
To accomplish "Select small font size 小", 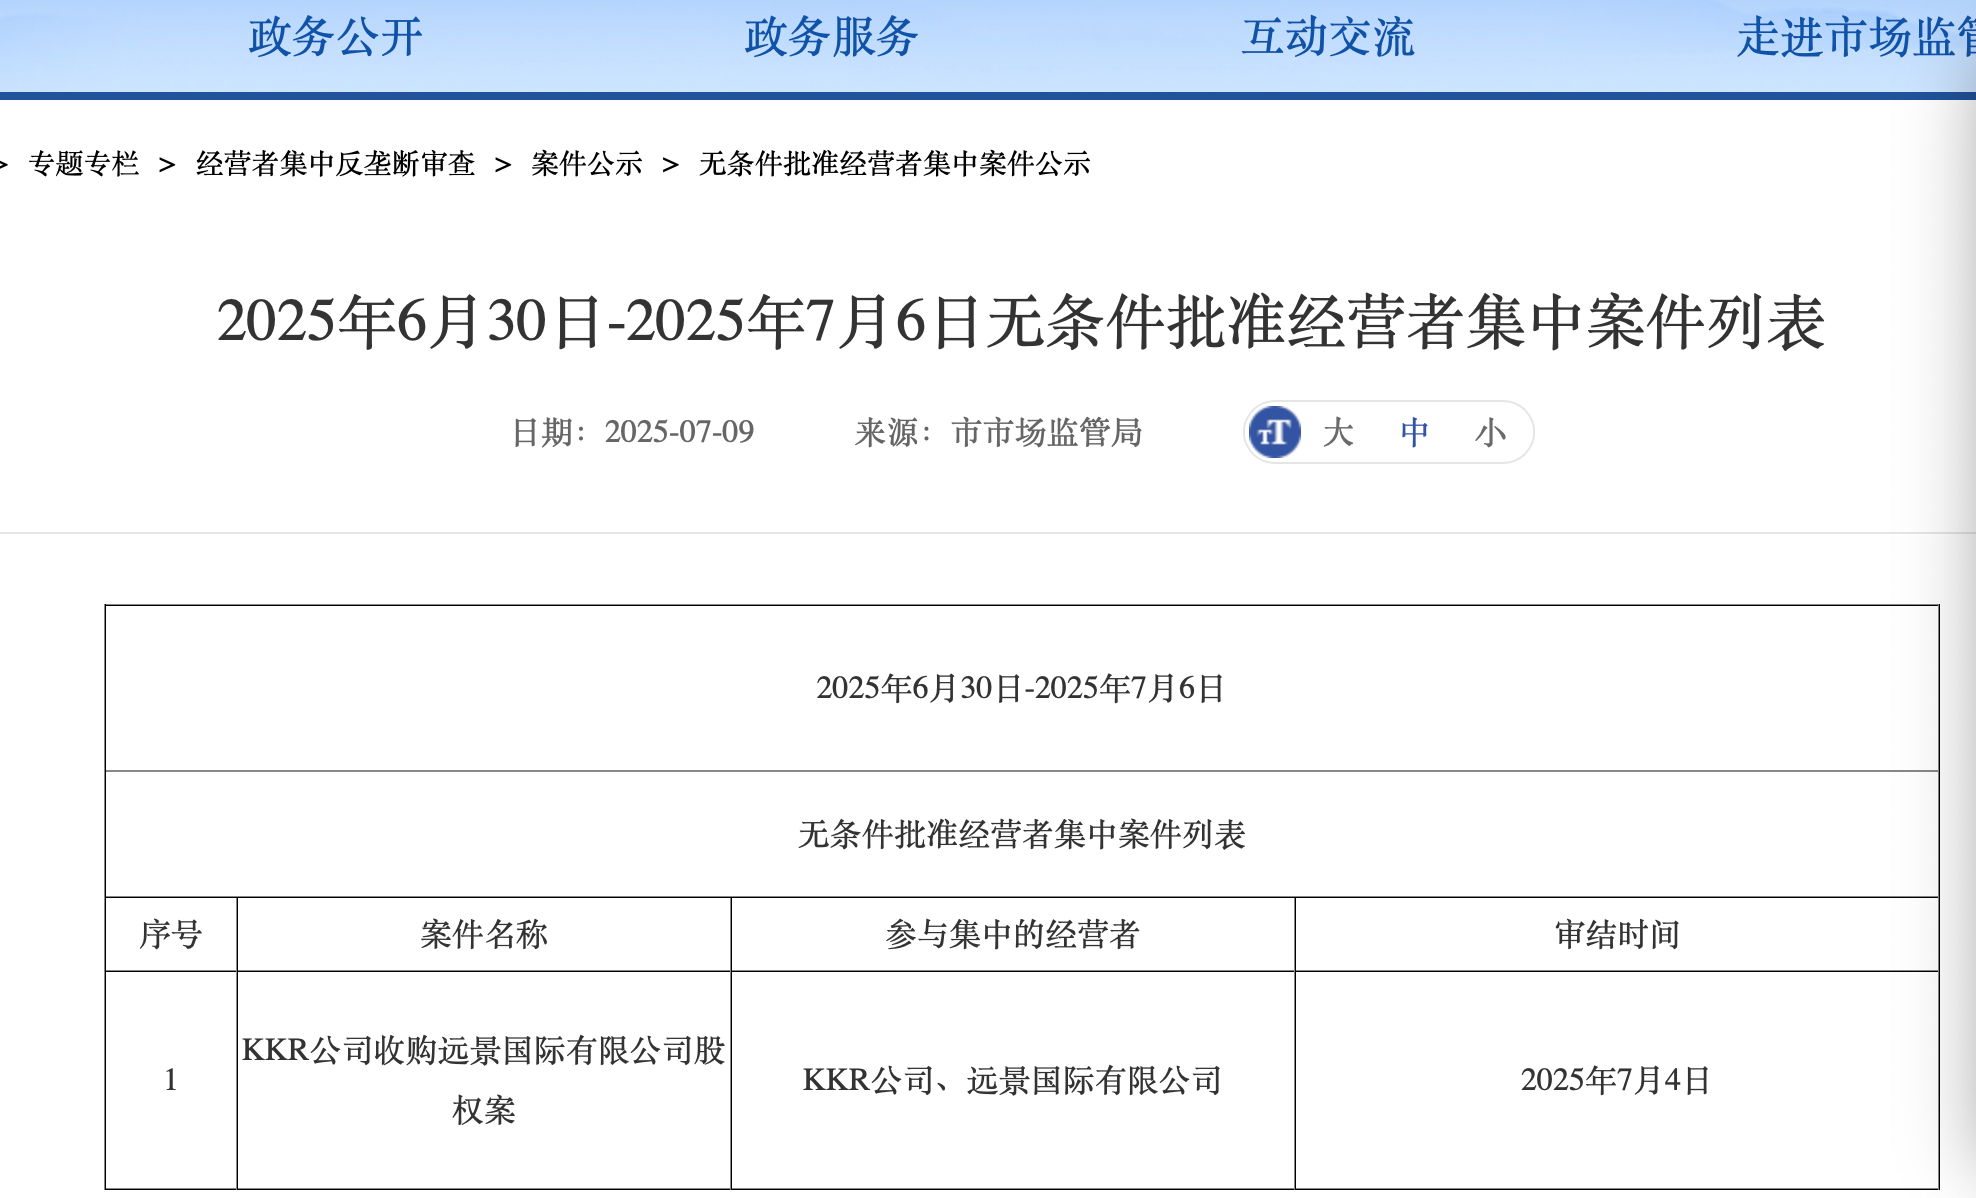I will click(x=1490, y=433).
